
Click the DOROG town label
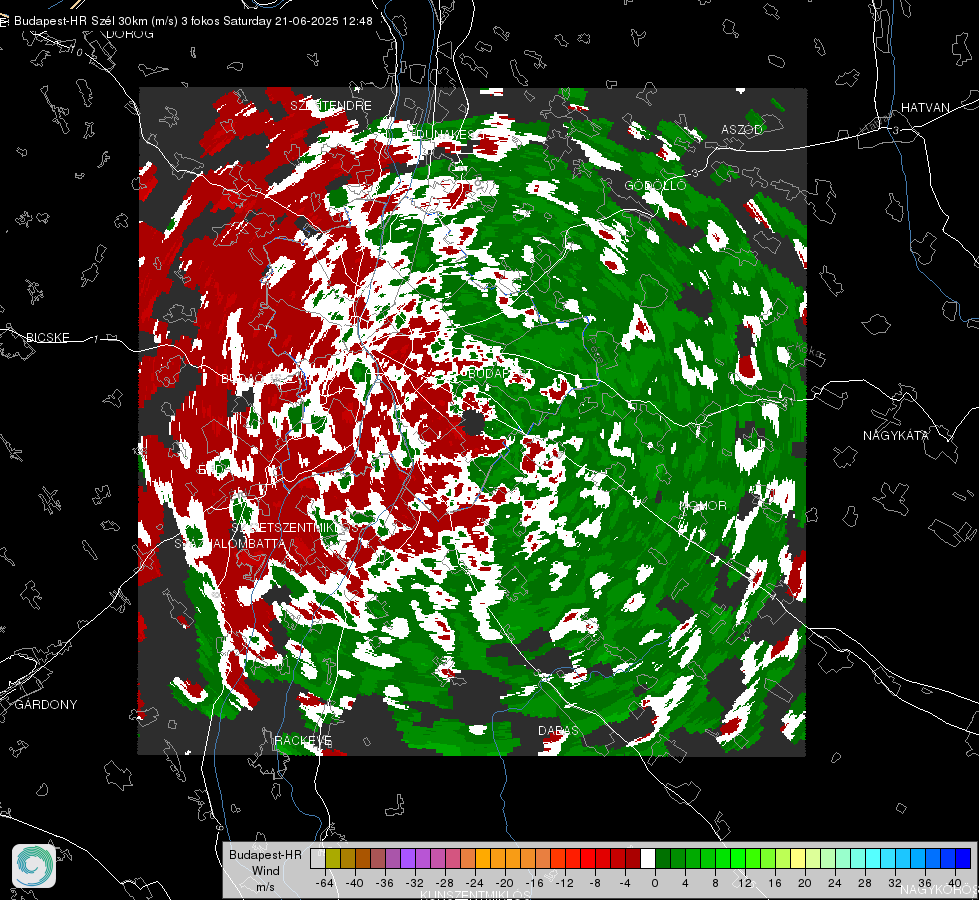(130, 34)
